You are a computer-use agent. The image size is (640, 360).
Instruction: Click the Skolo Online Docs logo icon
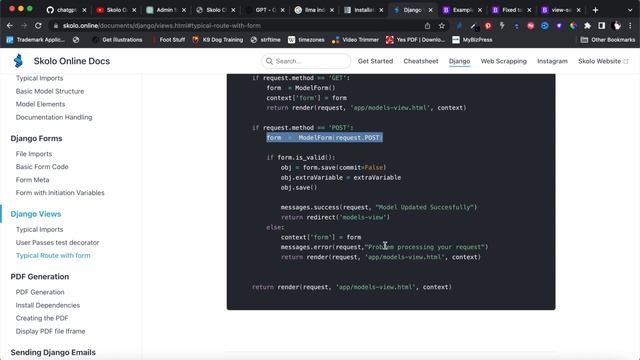click(18, 61)
